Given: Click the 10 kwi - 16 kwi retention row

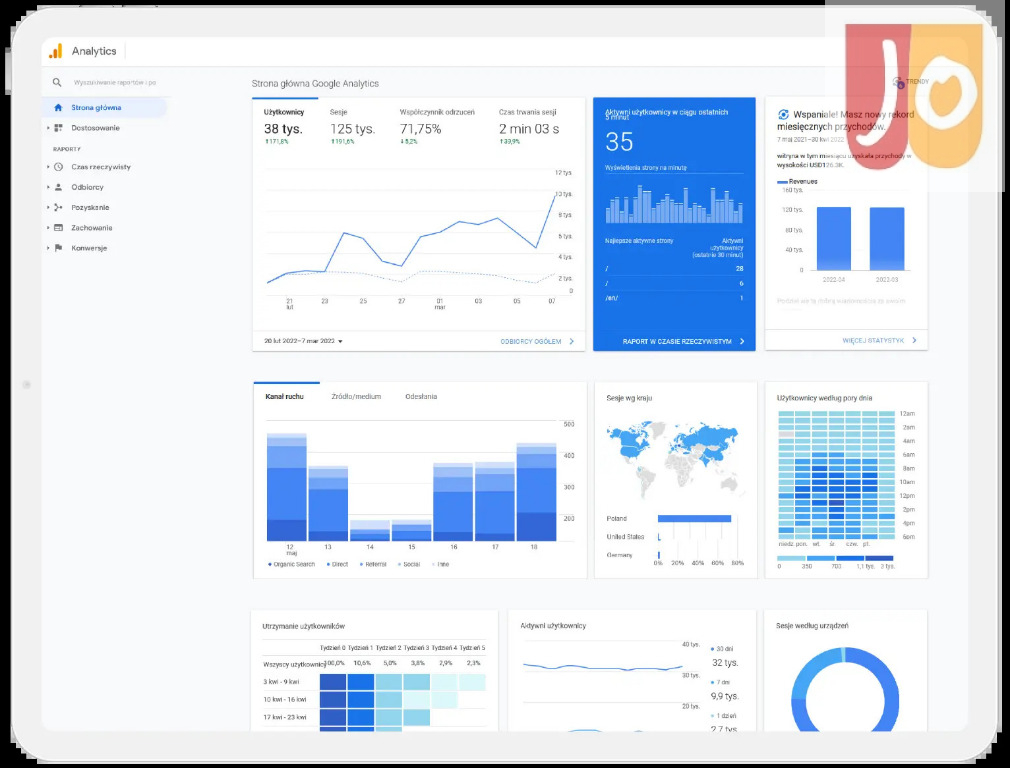Looking at the screenshot, I should pos(374,700).
